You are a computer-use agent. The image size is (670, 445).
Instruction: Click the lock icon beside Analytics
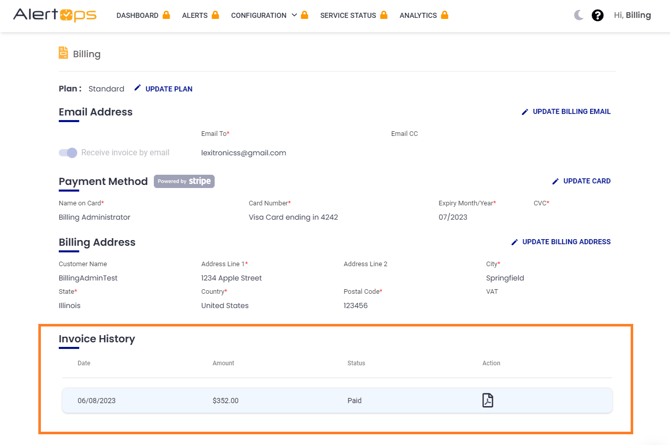[444, 15]
